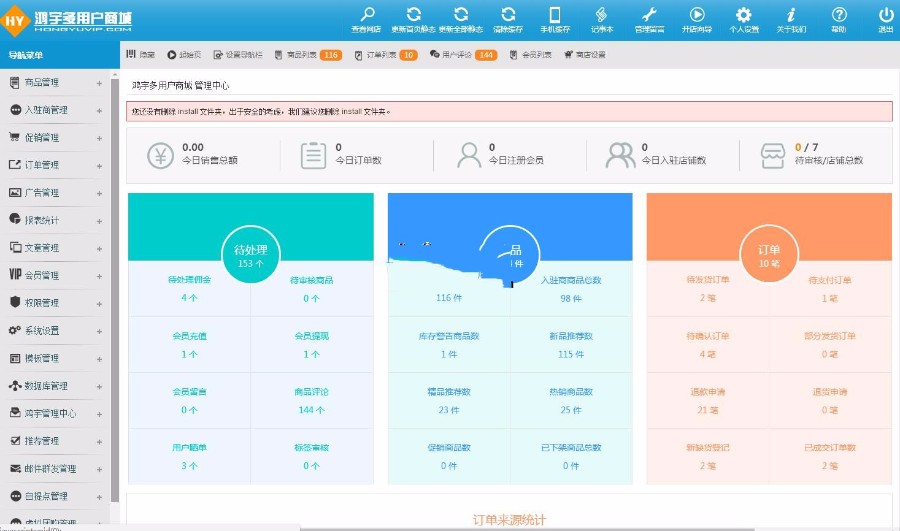Open the 手机缓存 phone icon

555,14
